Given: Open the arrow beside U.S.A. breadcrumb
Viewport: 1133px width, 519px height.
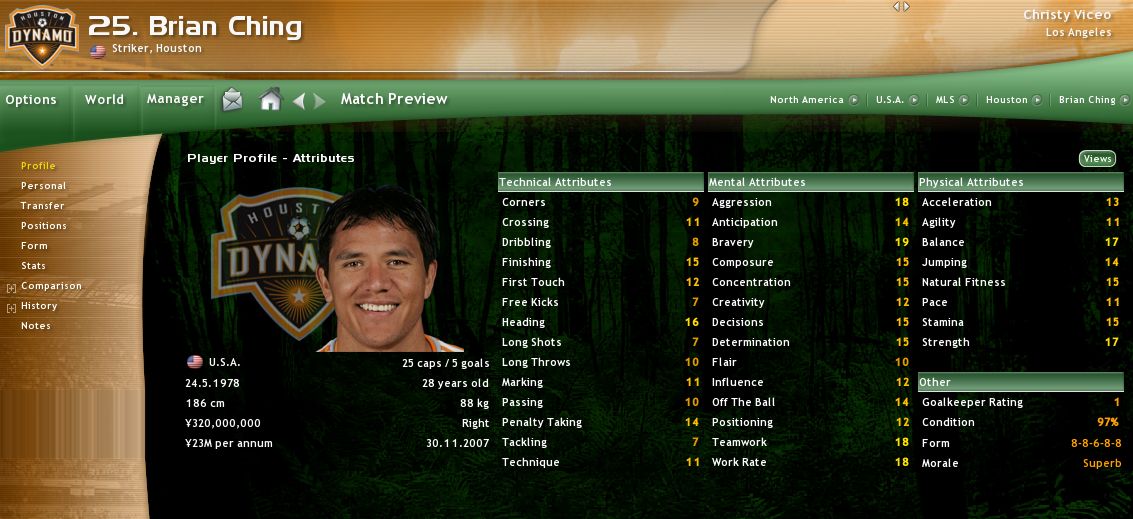Looking at the screenshot, I should point(914,100).
